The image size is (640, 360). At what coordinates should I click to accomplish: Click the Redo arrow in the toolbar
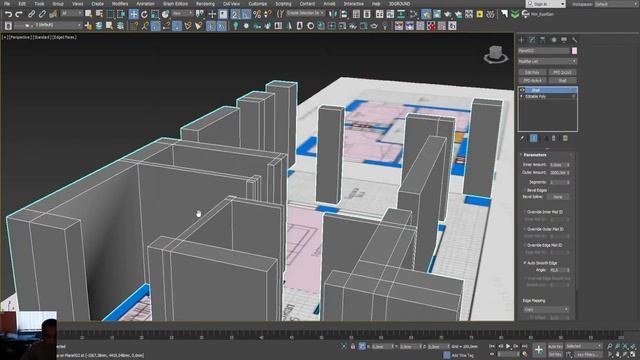(x=19, y=14)
